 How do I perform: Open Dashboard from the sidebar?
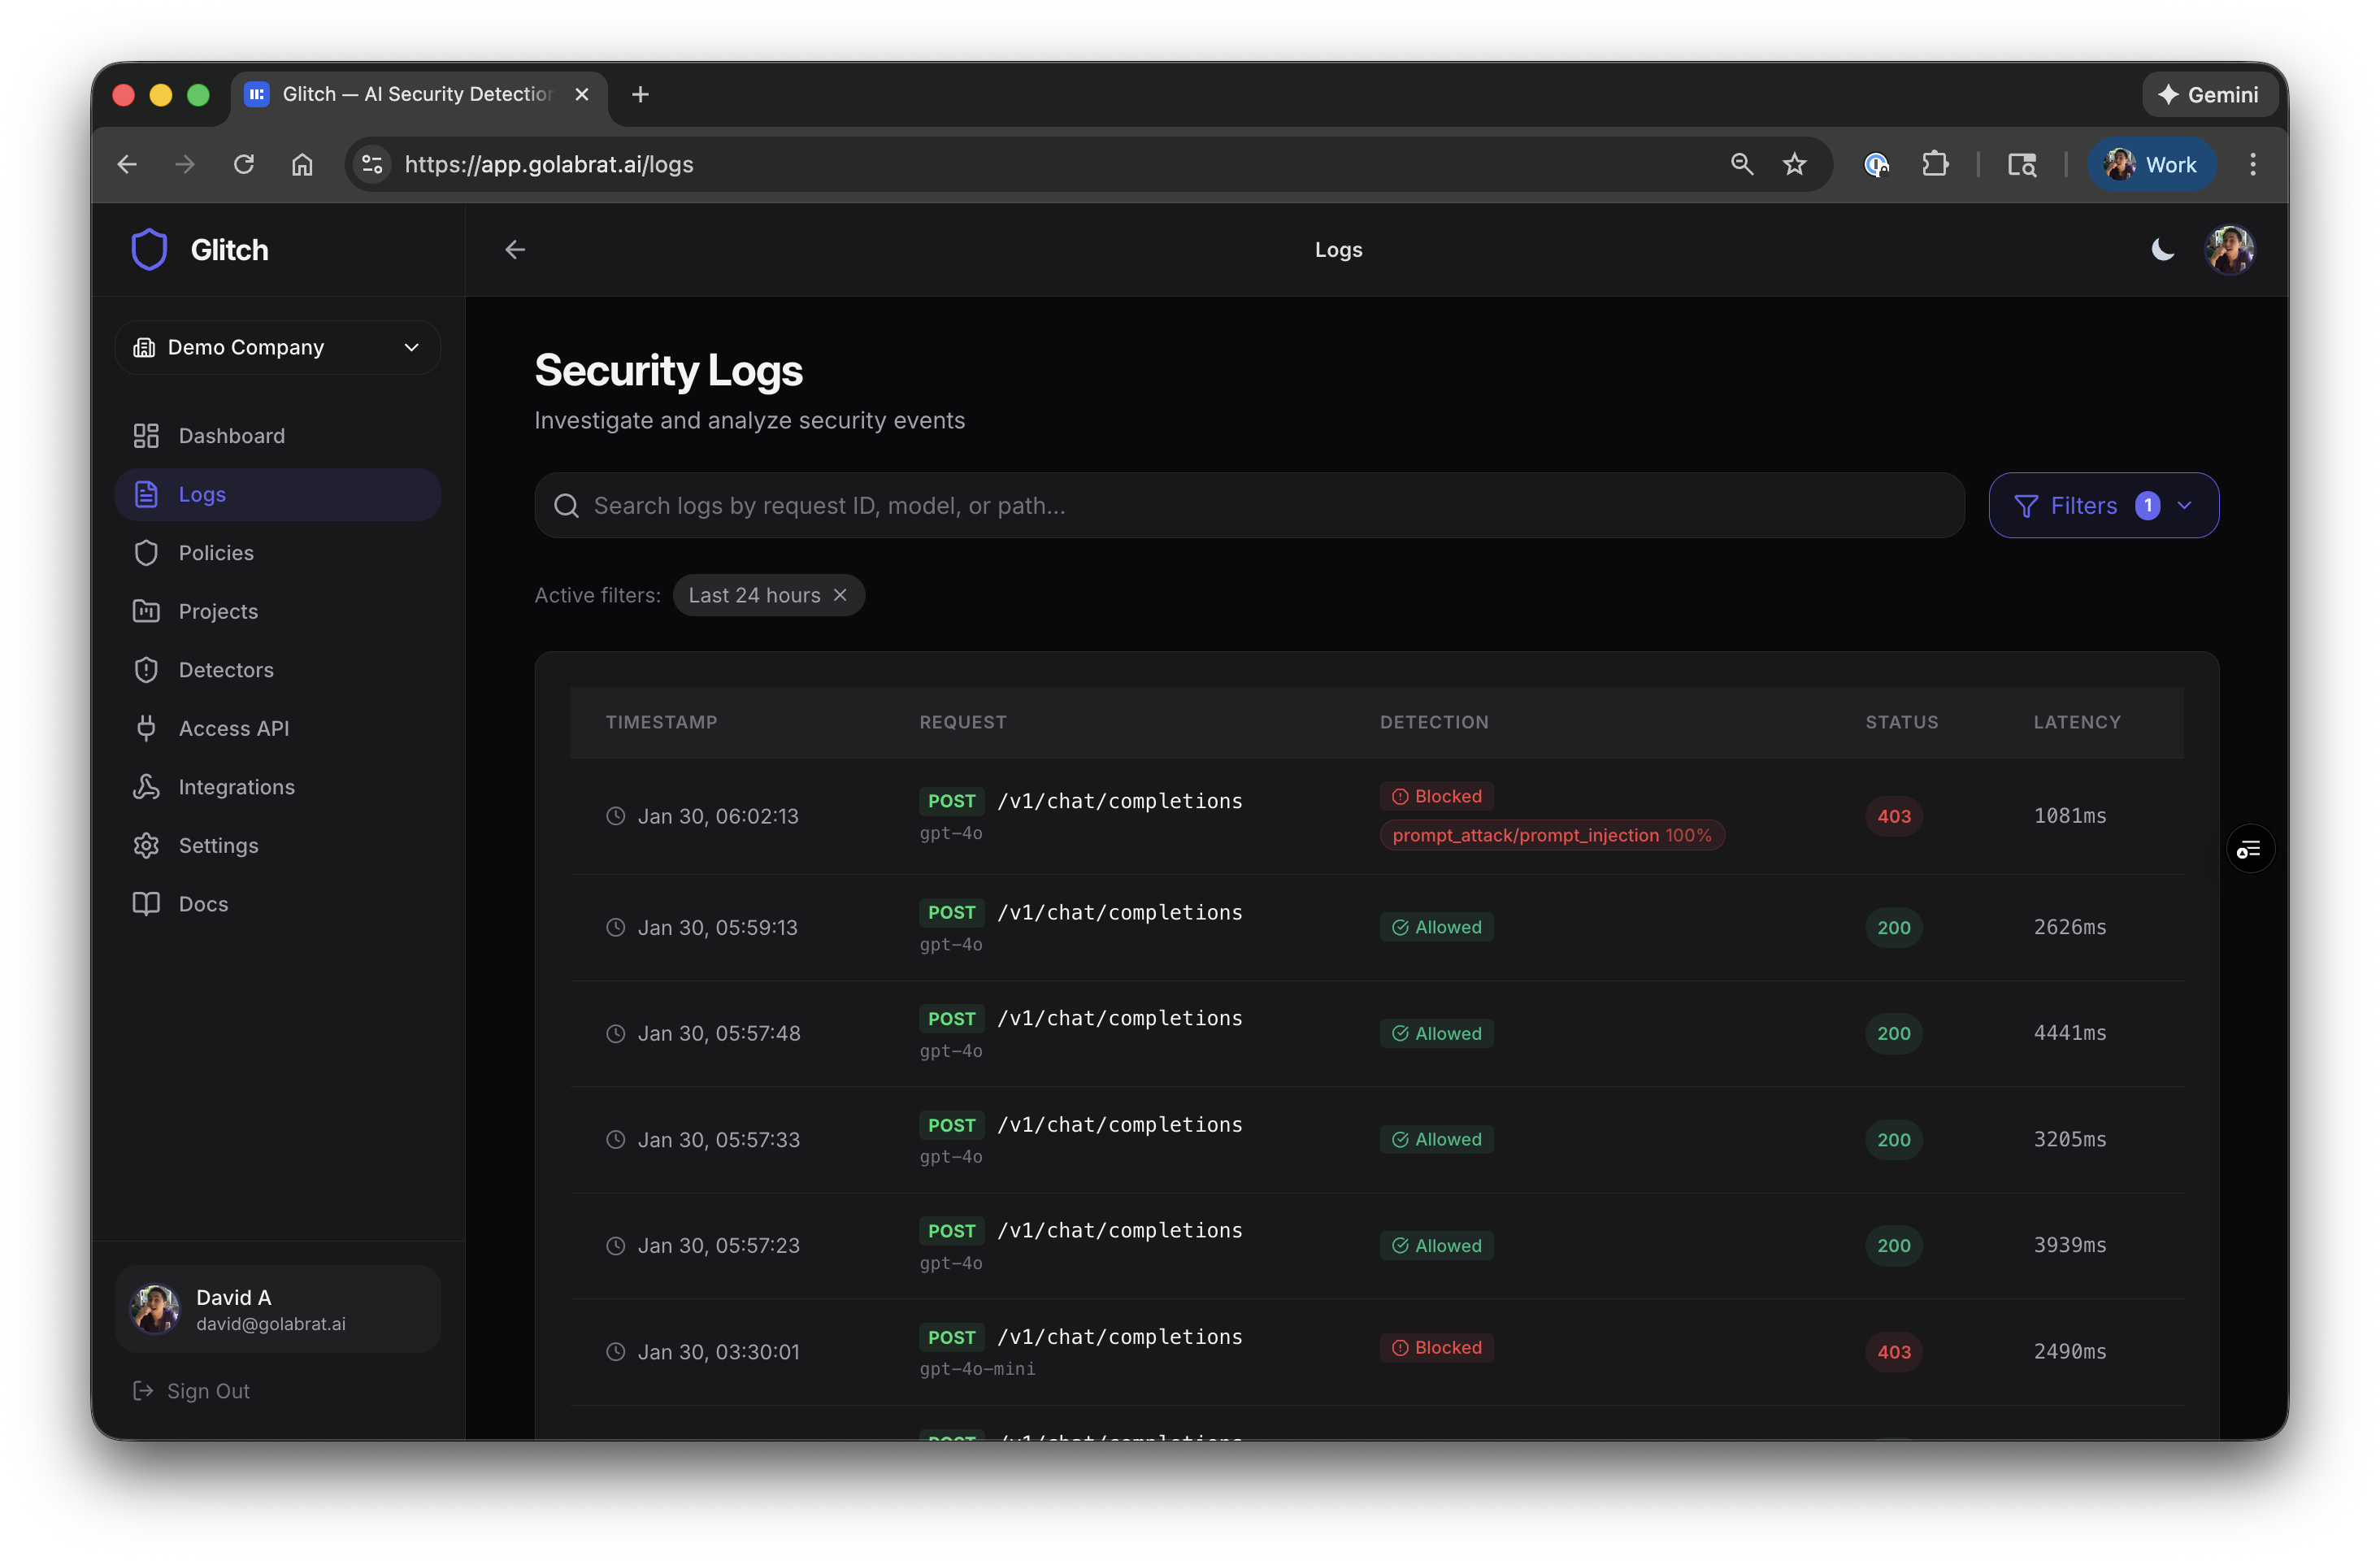232,435
